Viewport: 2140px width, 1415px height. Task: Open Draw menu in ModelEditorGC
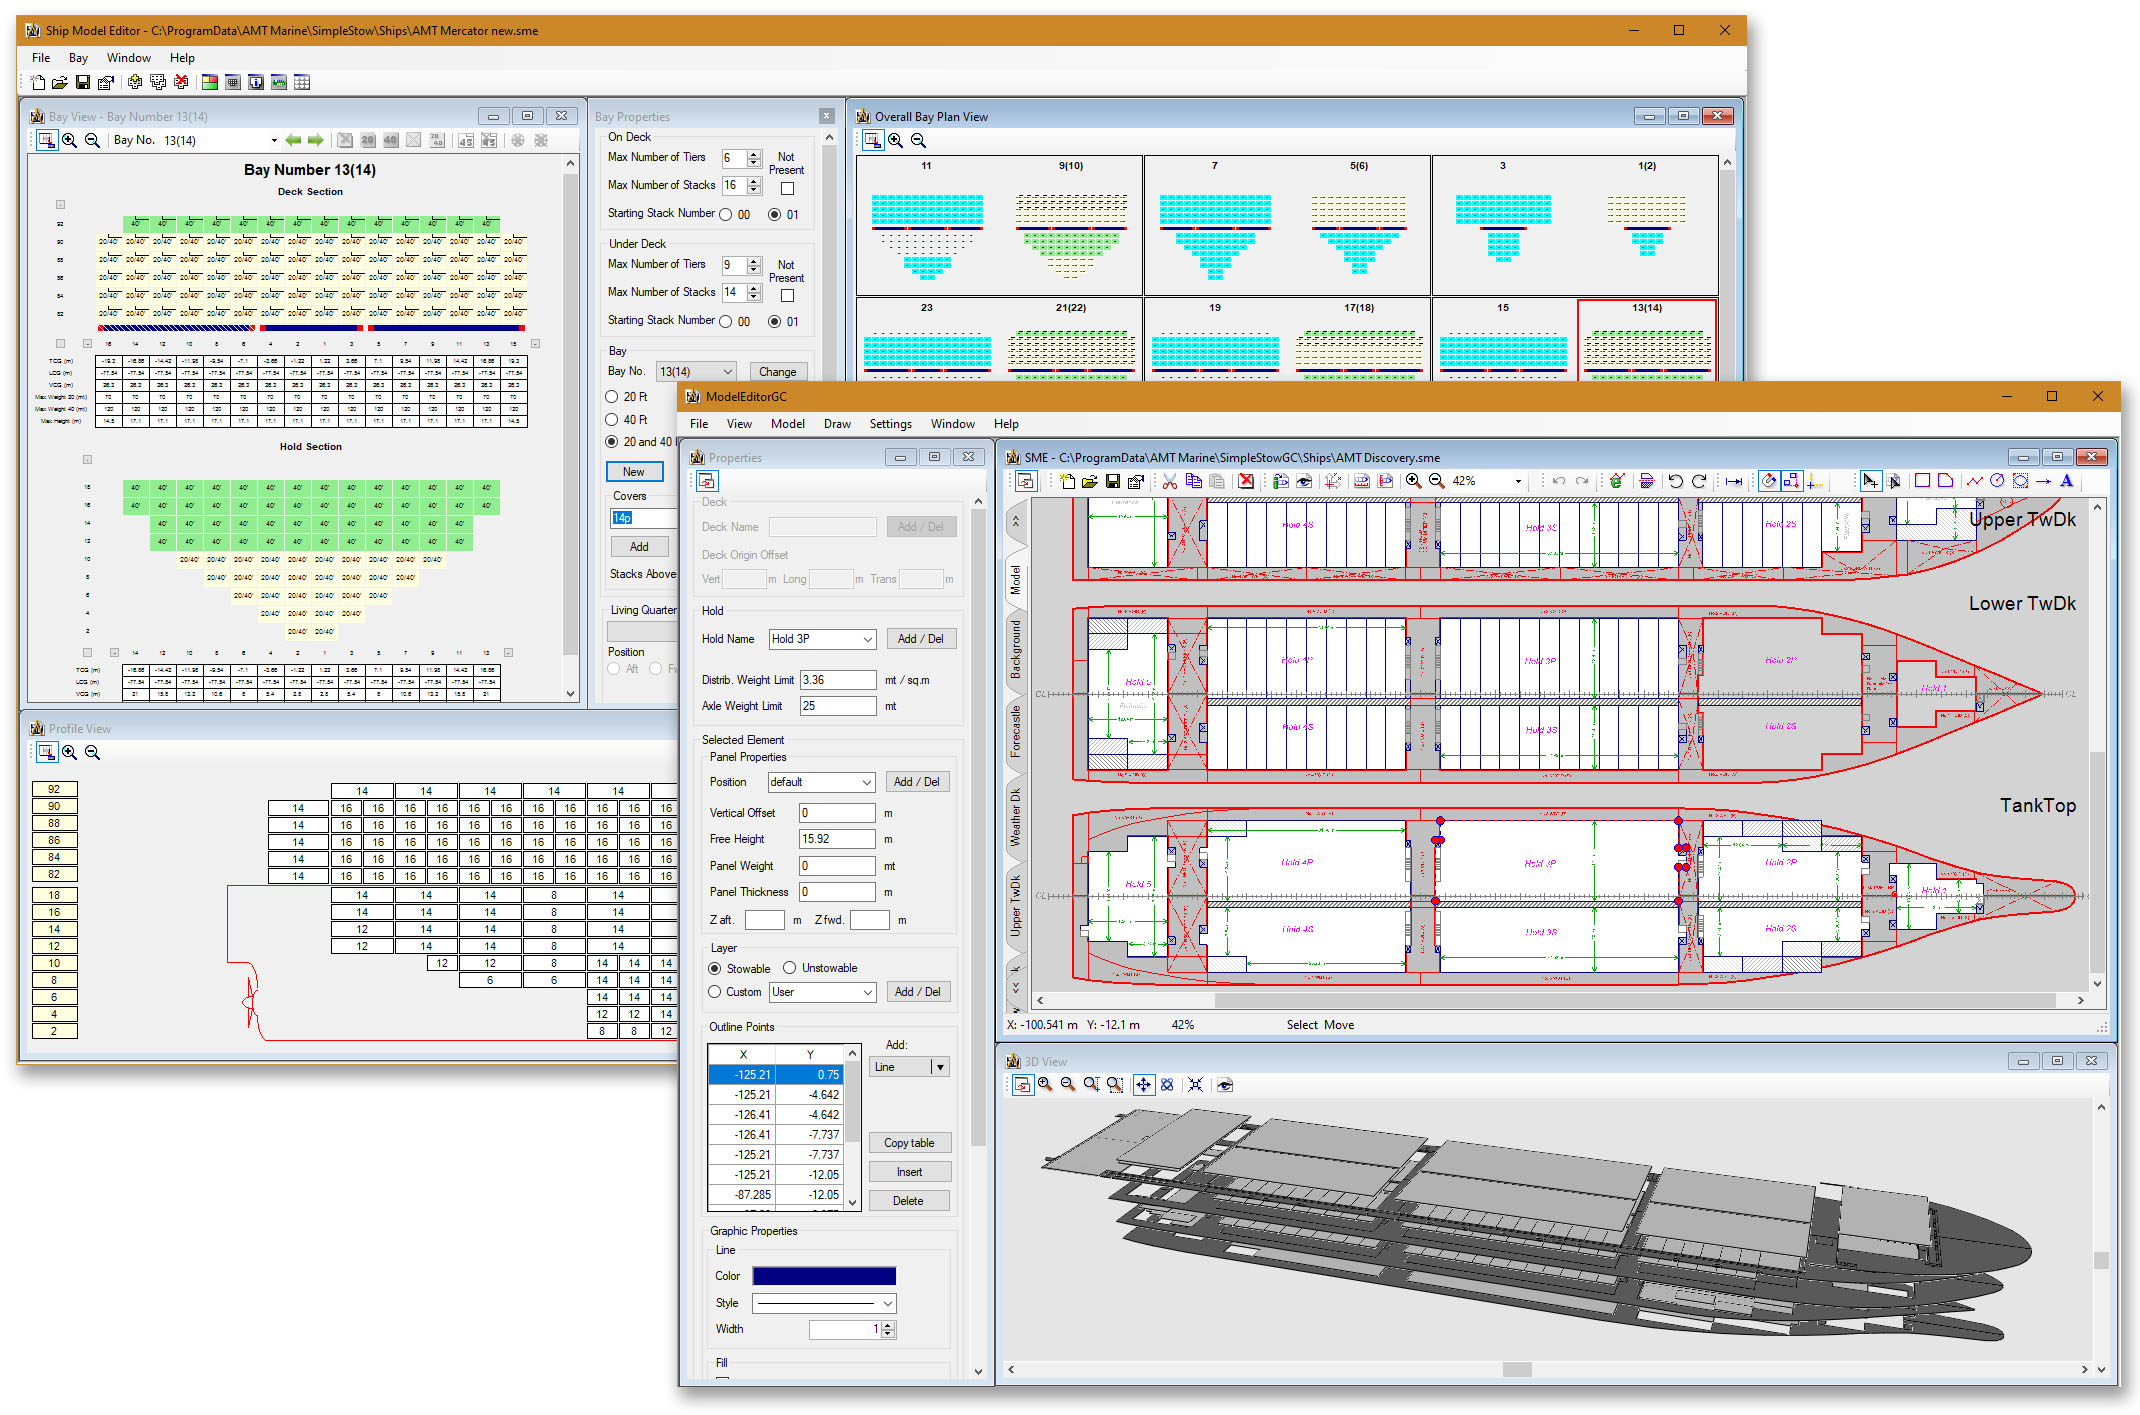coord(837,424)
